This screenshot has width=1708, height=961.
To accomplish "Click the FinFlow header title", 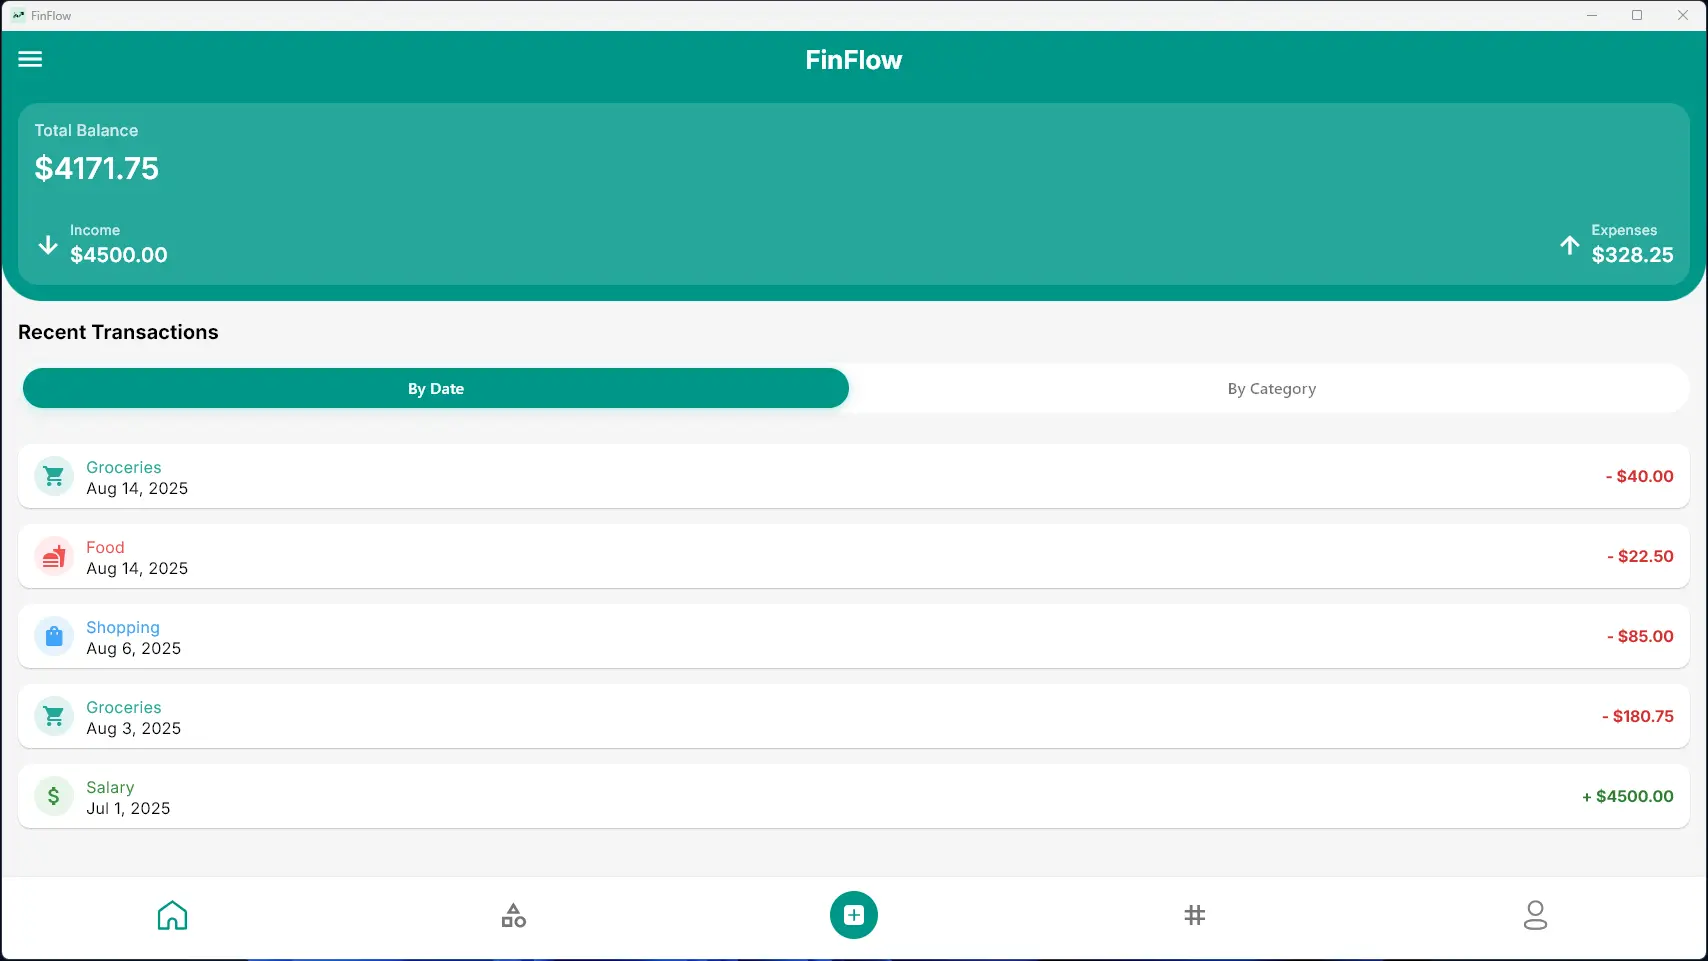I will pos(854,60).
